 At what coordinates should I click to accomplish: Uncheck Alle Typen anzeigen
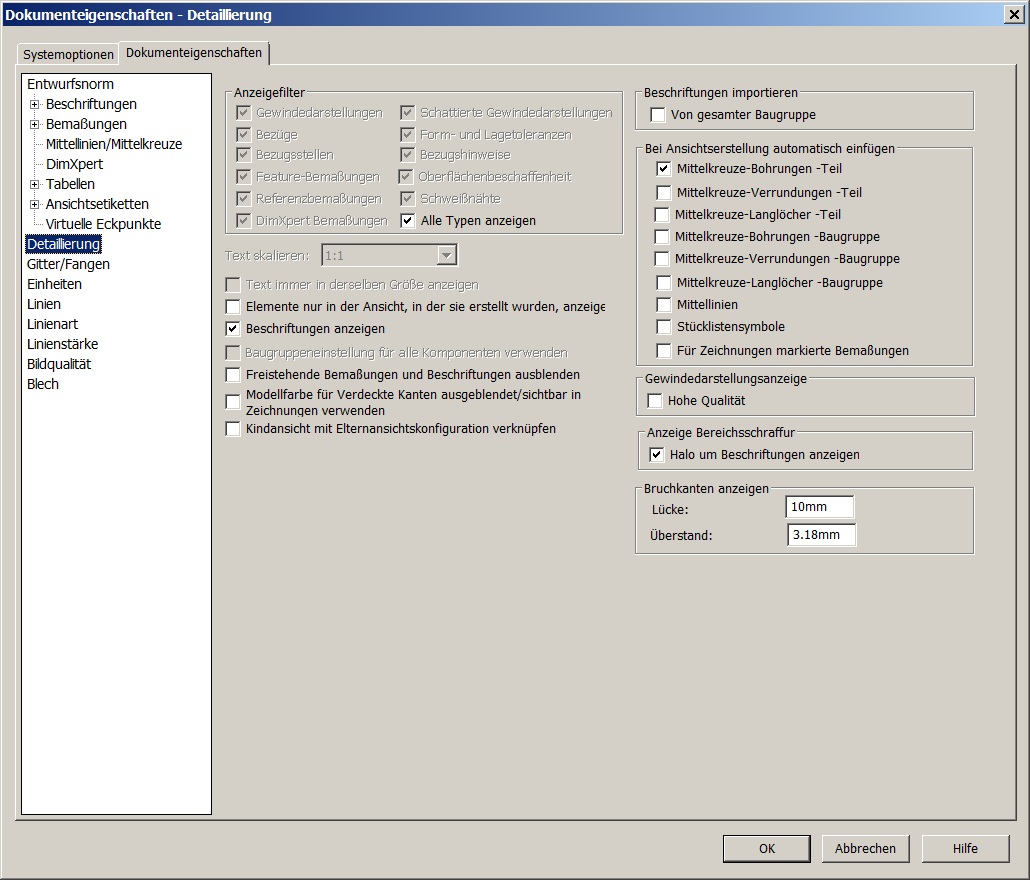click(408, 221)
